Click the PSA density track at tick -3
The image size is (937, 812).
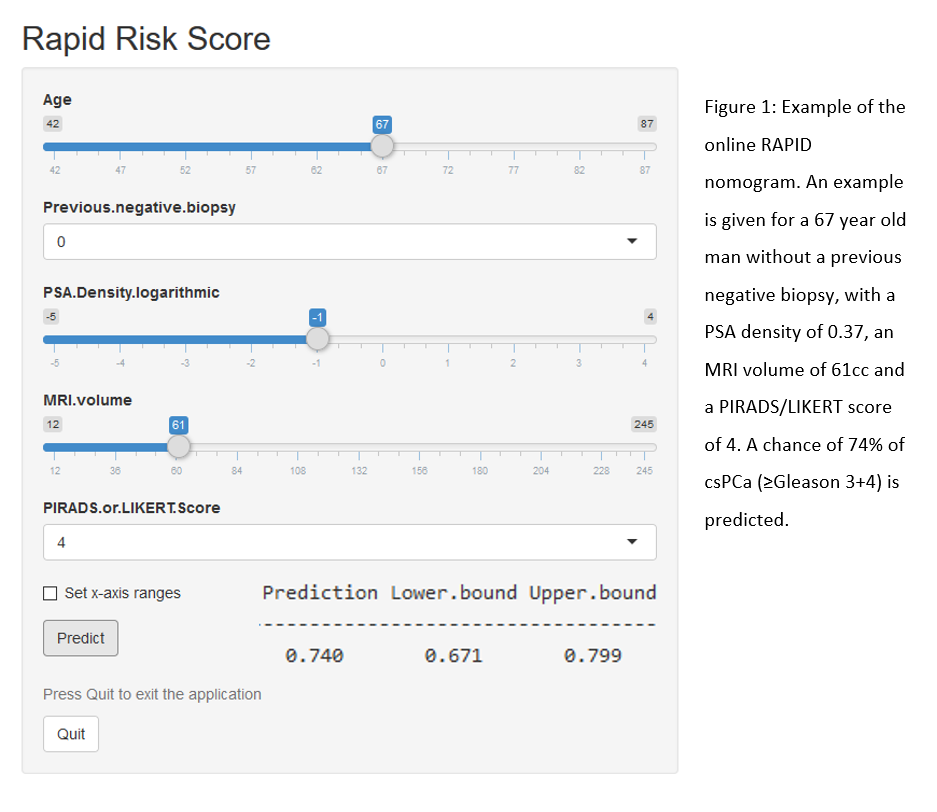coord(185,339)
